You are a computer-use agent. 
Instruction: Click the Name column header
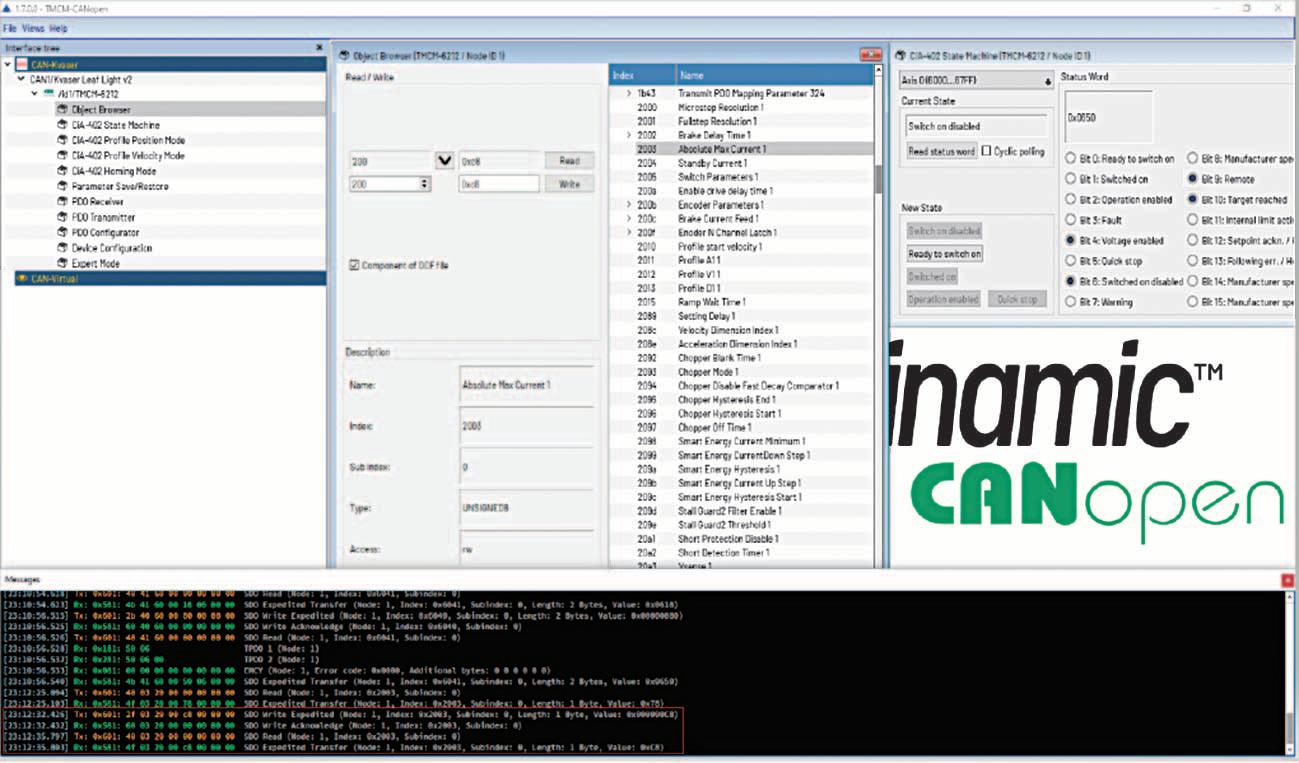pos(775,75)
